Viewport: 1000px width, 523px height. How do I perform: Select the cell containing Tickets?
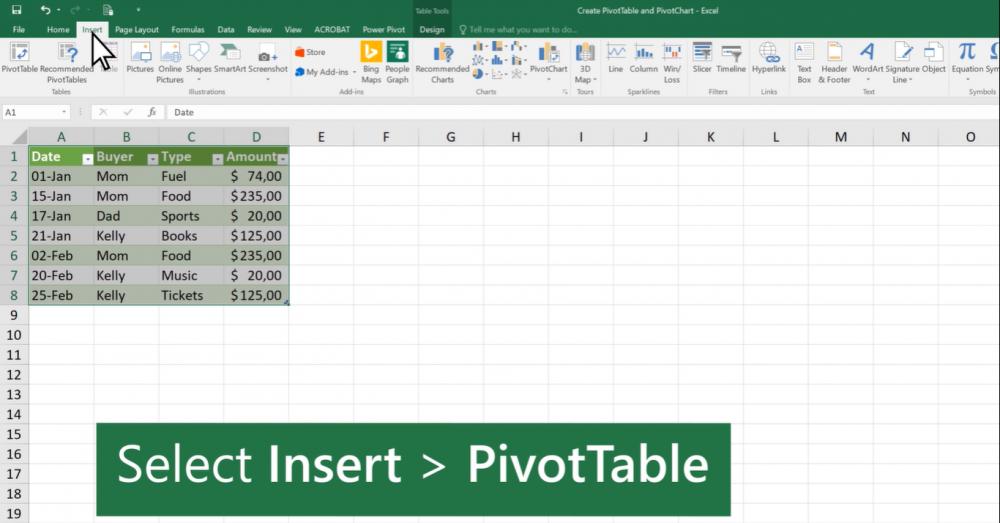pos(191,295)
